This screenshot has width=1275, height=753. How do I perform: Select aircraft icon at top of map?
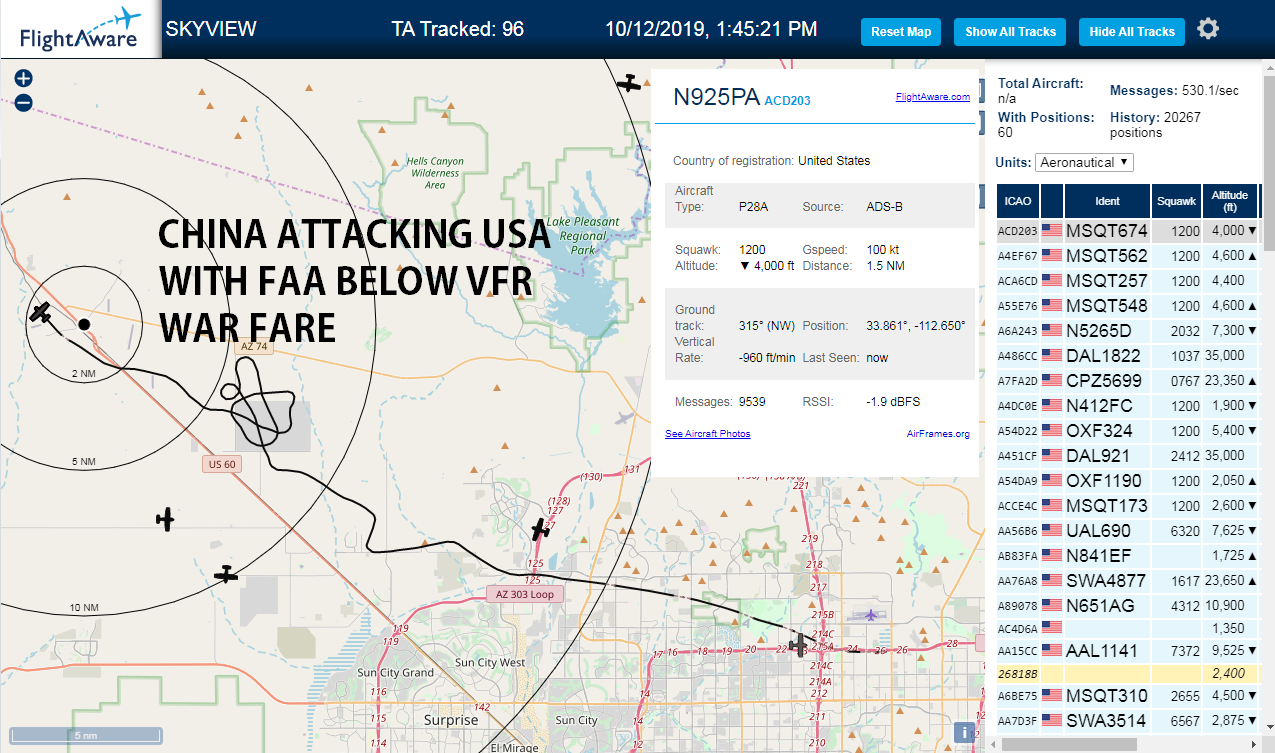click(x=629, y=84)
